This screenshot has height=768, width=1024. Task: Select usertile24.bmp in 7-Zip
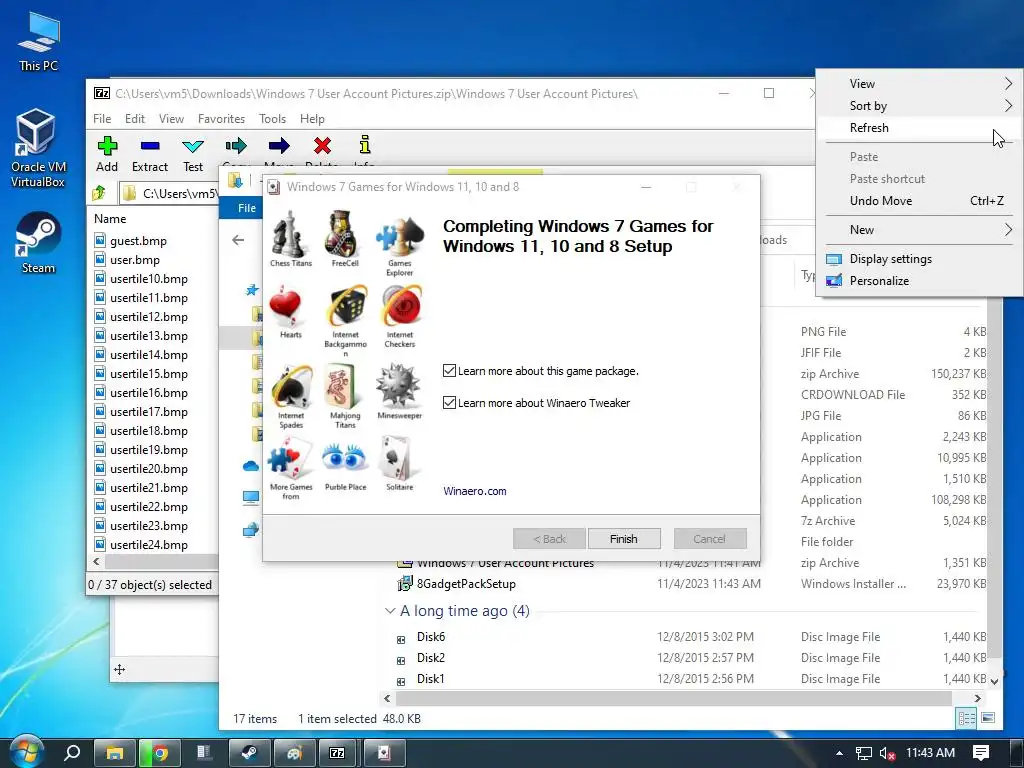148,545
